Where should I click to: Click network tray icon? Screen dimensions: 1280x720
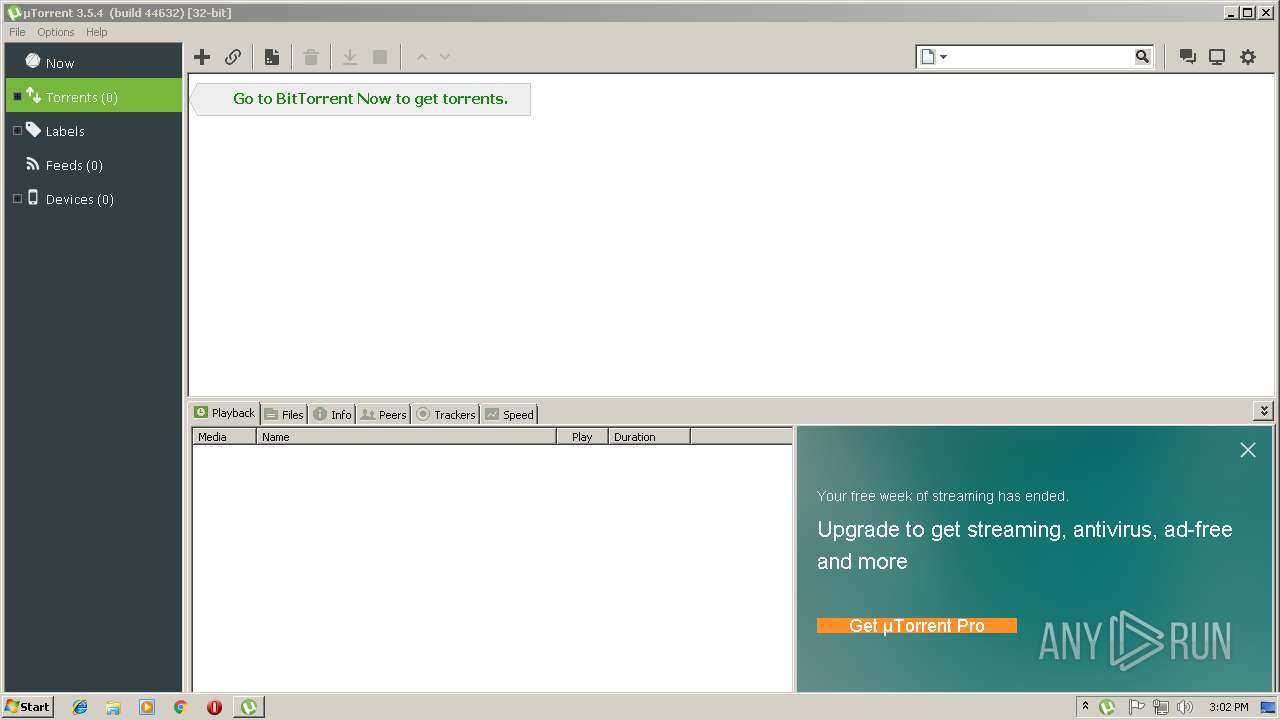point(1161,707)
